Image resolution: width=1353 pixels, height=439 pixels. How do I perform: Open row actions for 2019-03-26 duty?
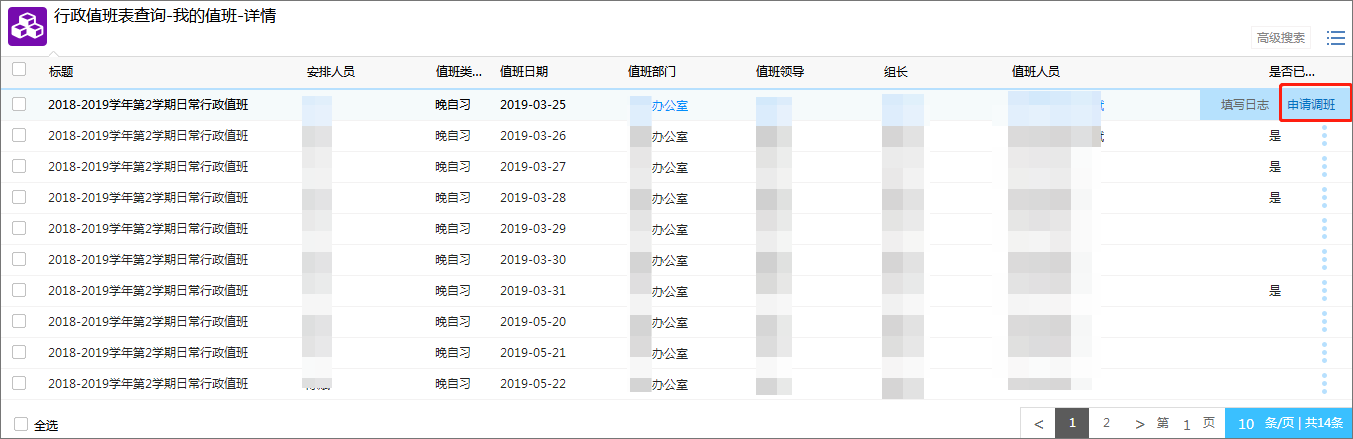point(1324,136)
